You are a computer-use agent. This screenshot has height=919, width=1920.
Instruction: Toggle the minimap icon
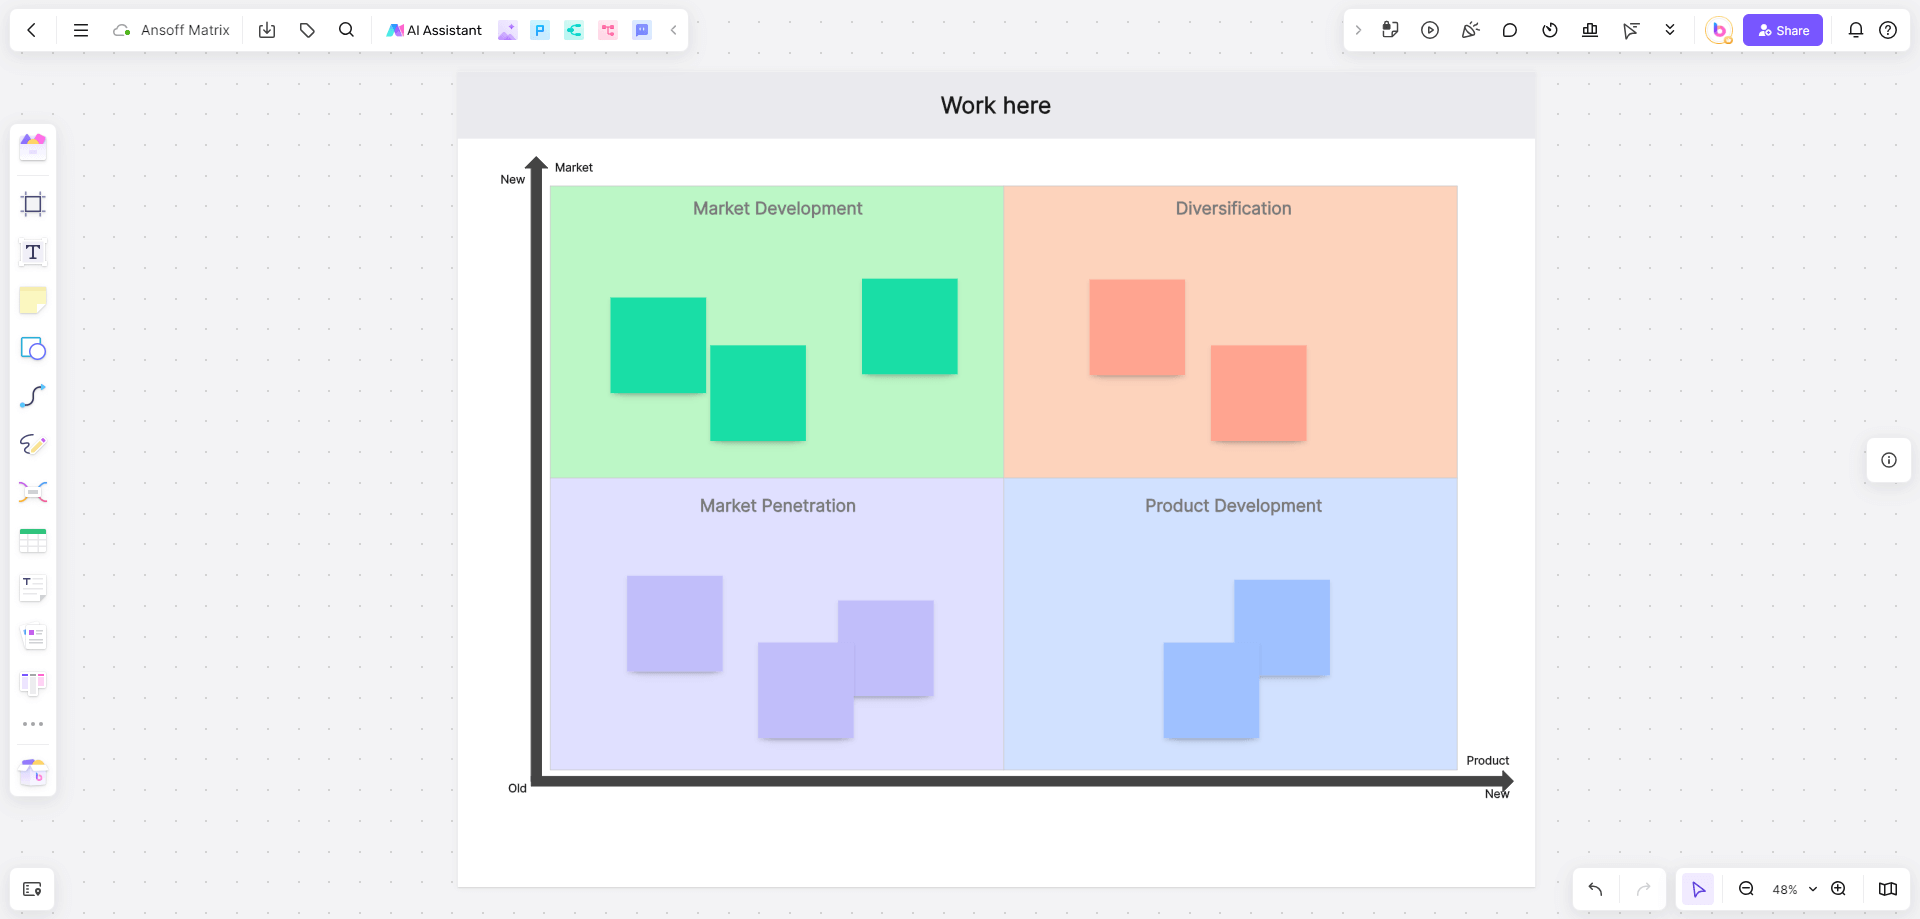pos(1888,889)
